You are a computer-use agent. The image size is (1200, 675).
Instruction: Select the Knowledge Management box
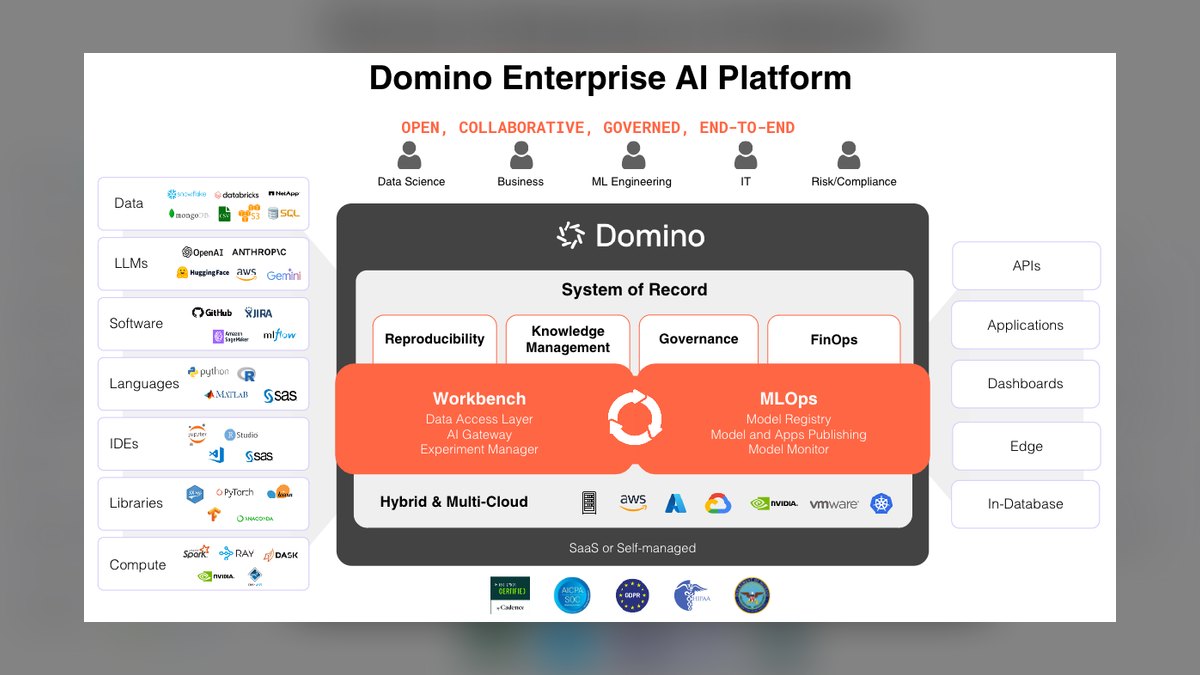click(568, 340)
